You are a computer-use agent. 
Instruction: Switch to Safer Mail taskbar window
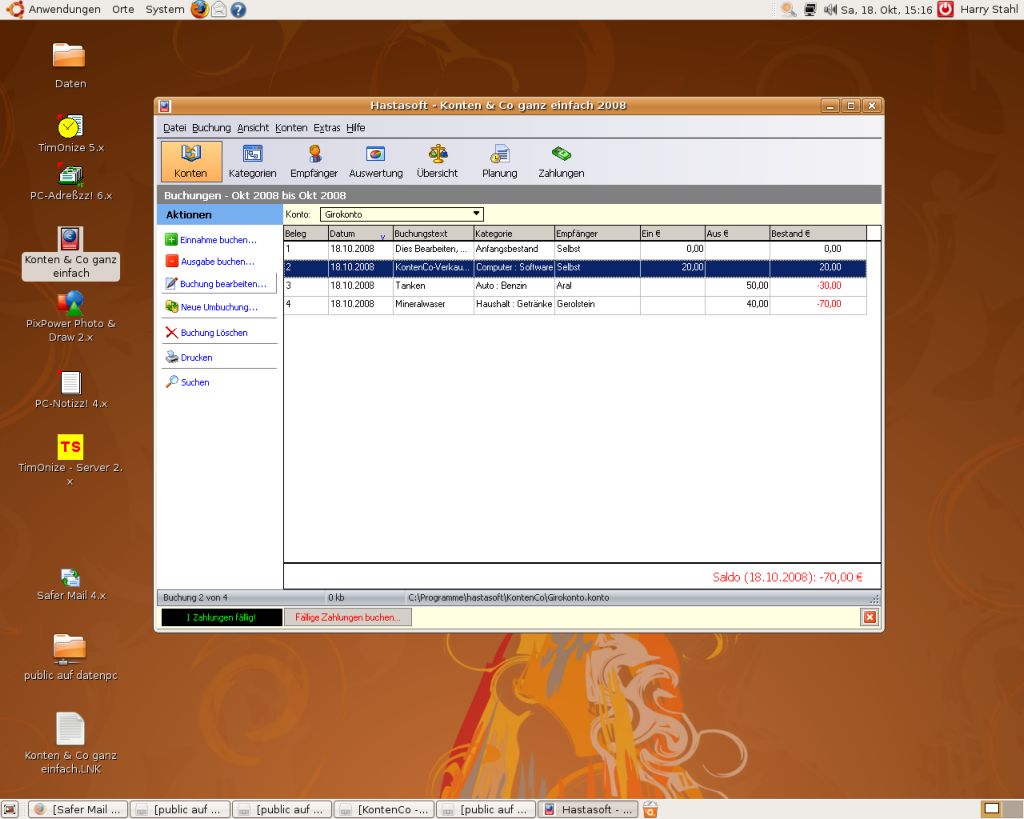78,809
